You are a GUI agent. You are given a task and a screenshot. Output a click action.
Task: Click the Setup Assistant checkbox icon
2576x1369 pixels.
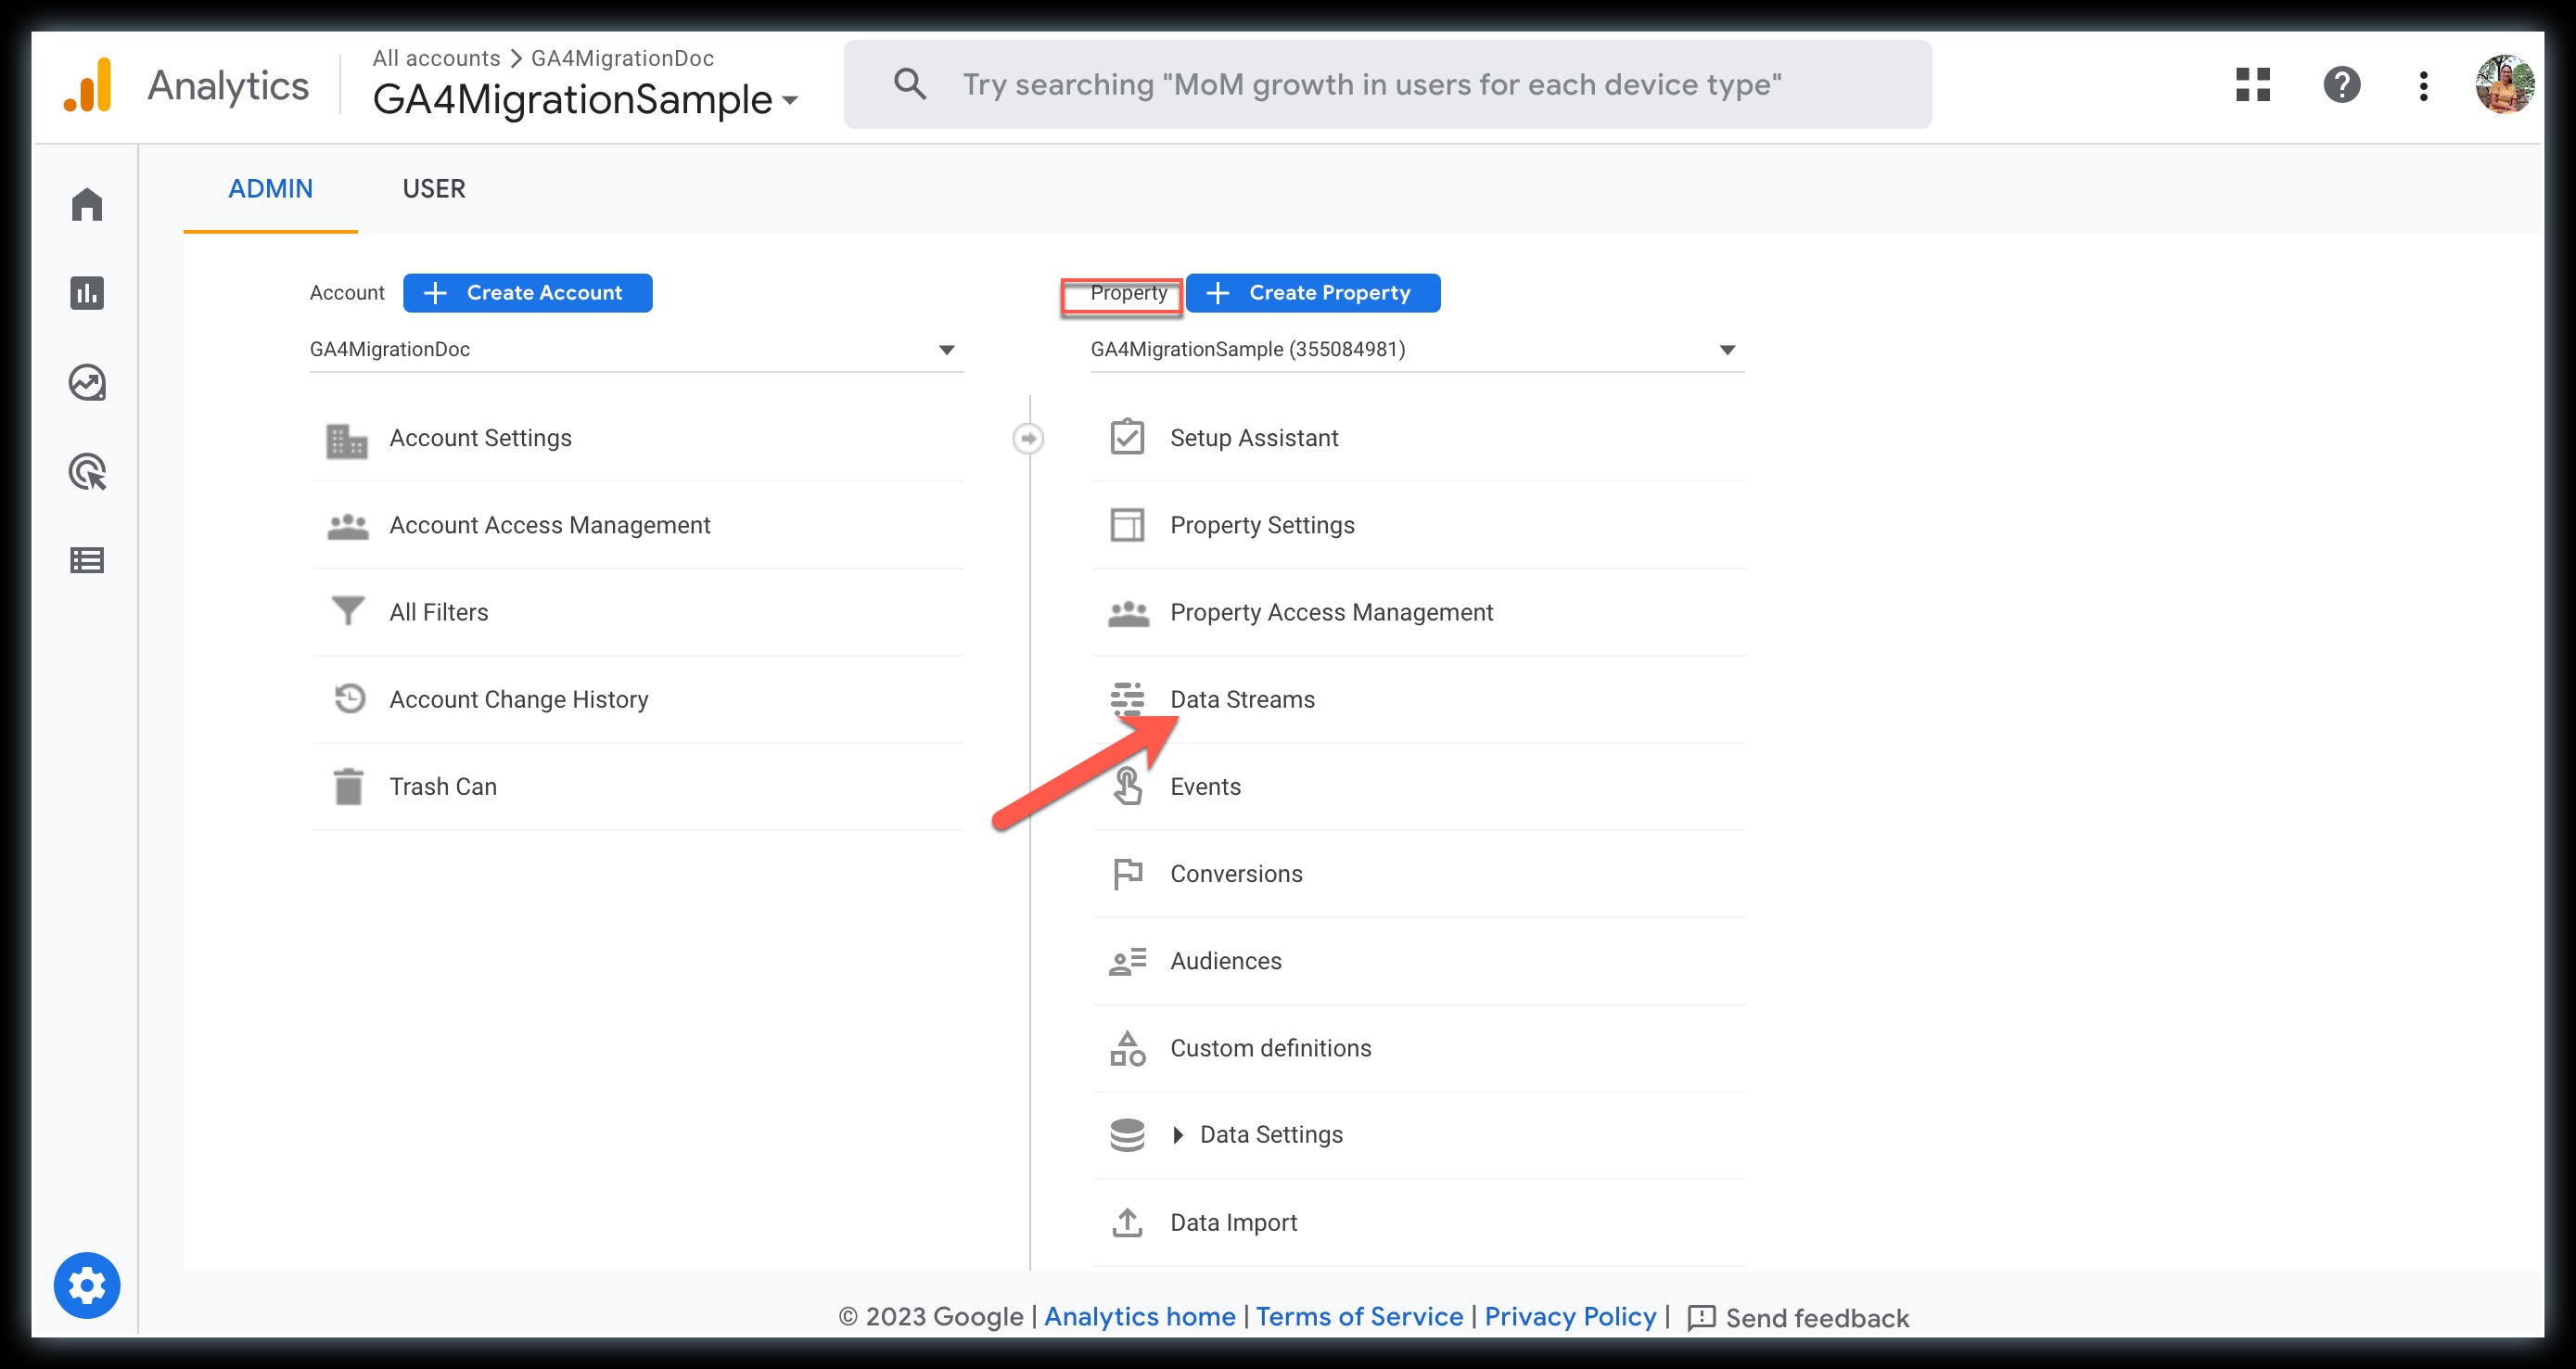click(1127, 437)
